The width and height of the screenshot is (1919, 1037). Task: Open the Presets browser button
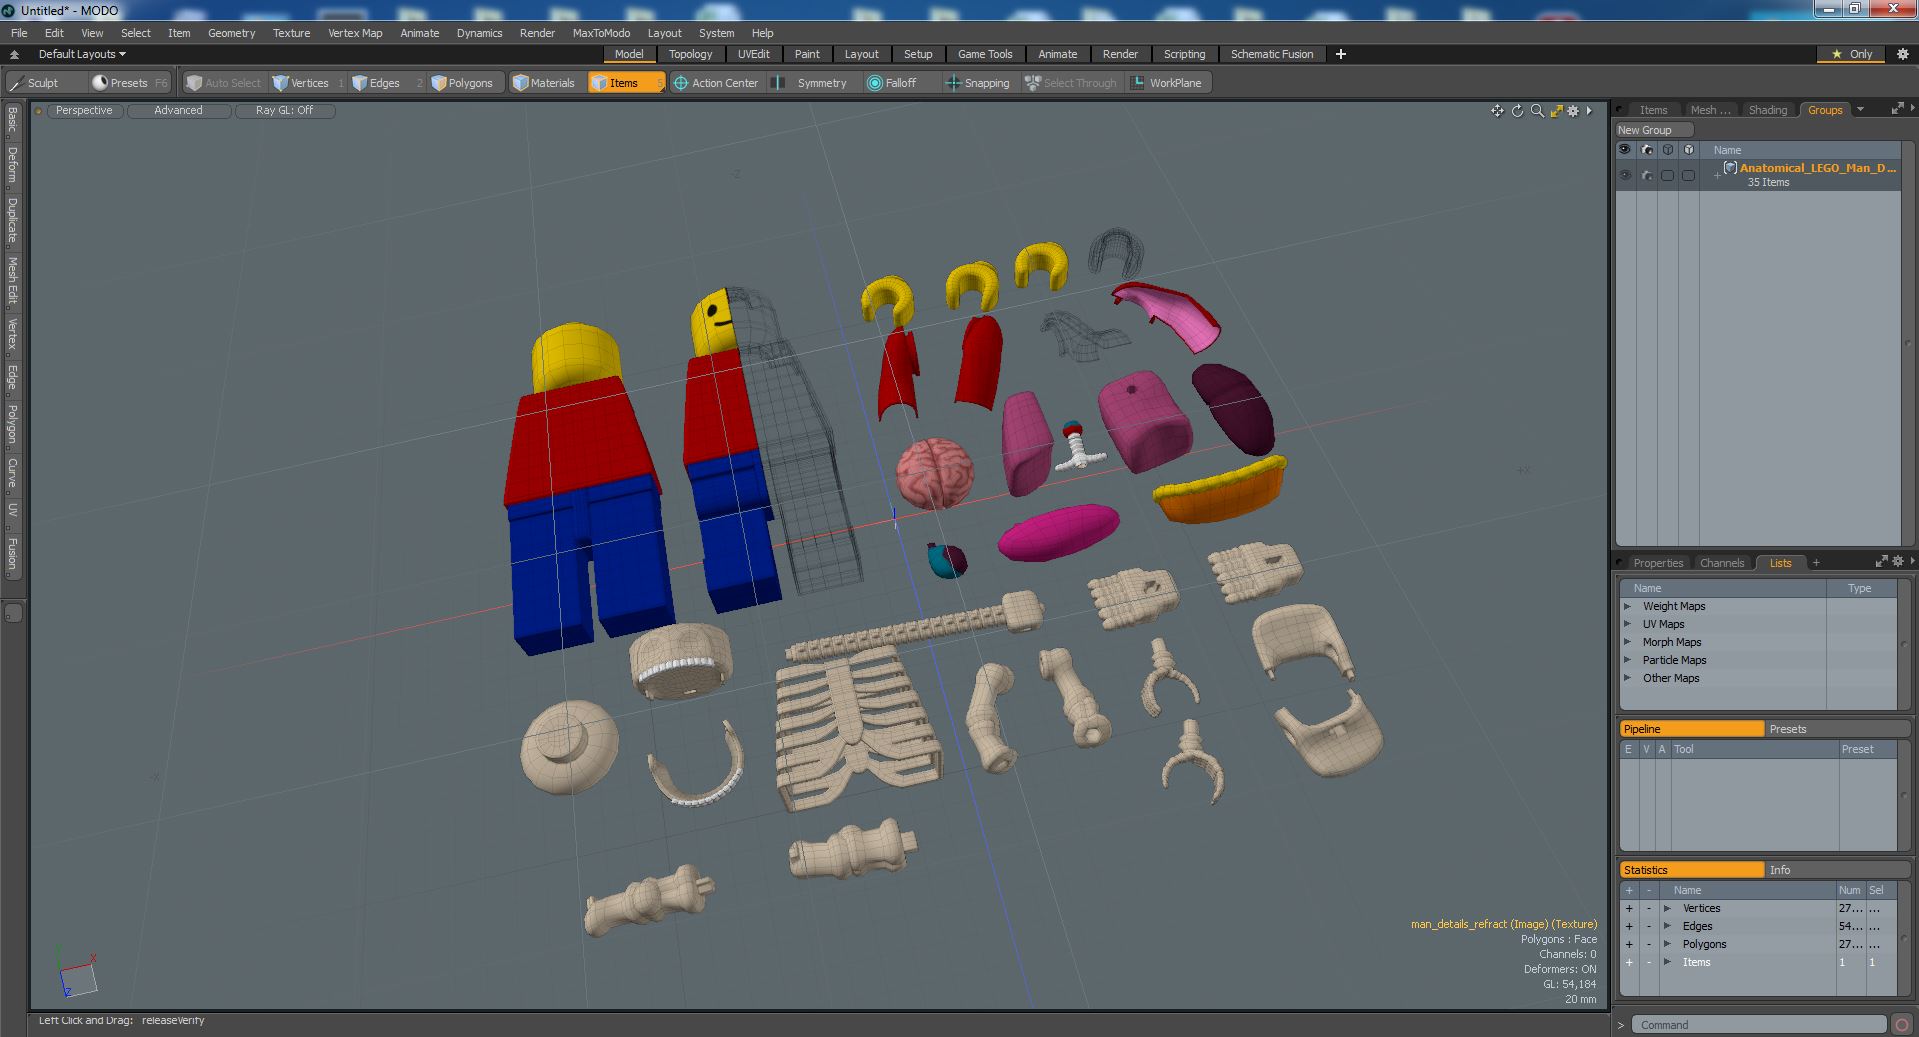[x=128, y=83]
